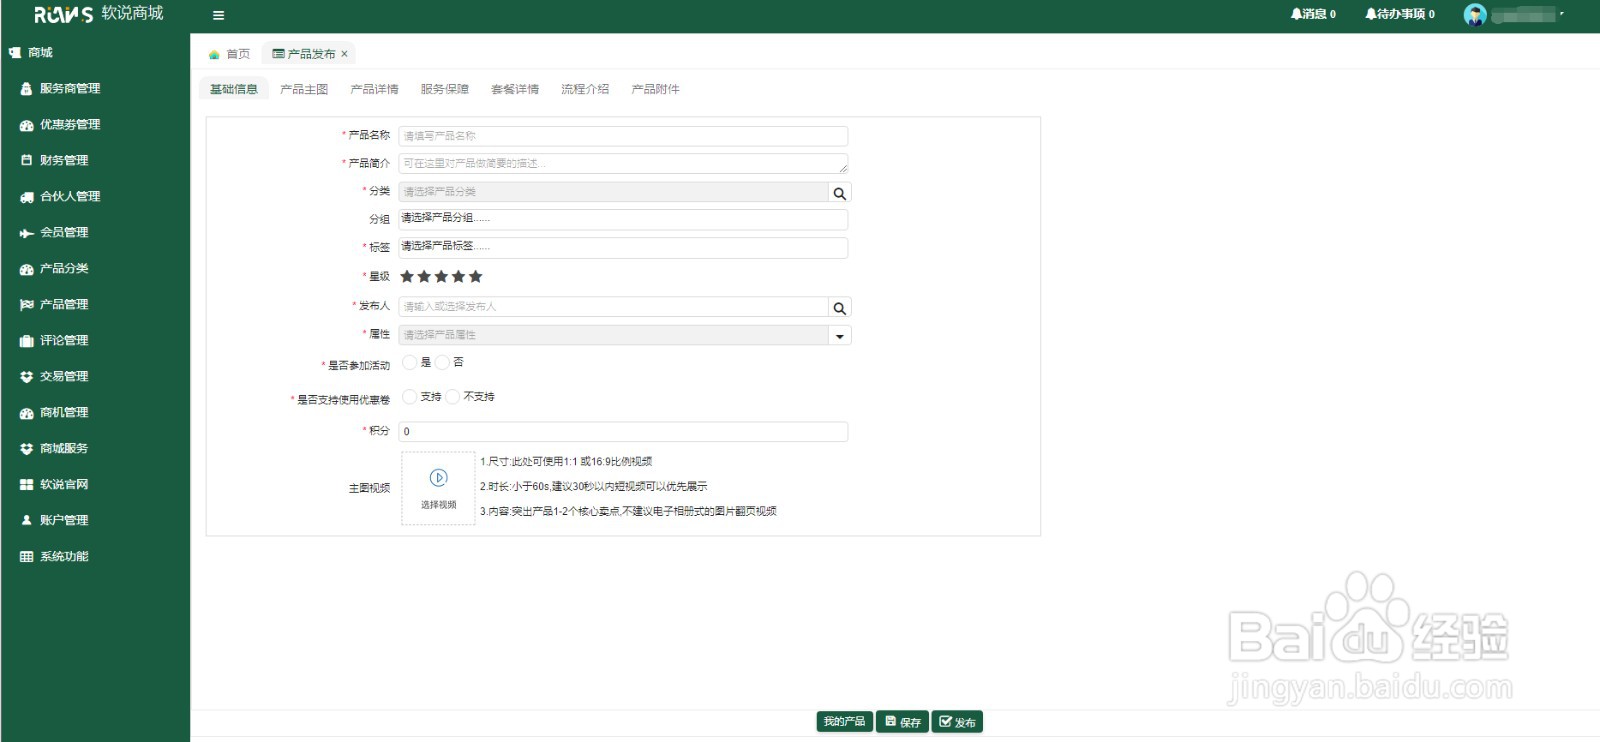
Task: Click the 产品名称 input field
Action: click(623, 136)
